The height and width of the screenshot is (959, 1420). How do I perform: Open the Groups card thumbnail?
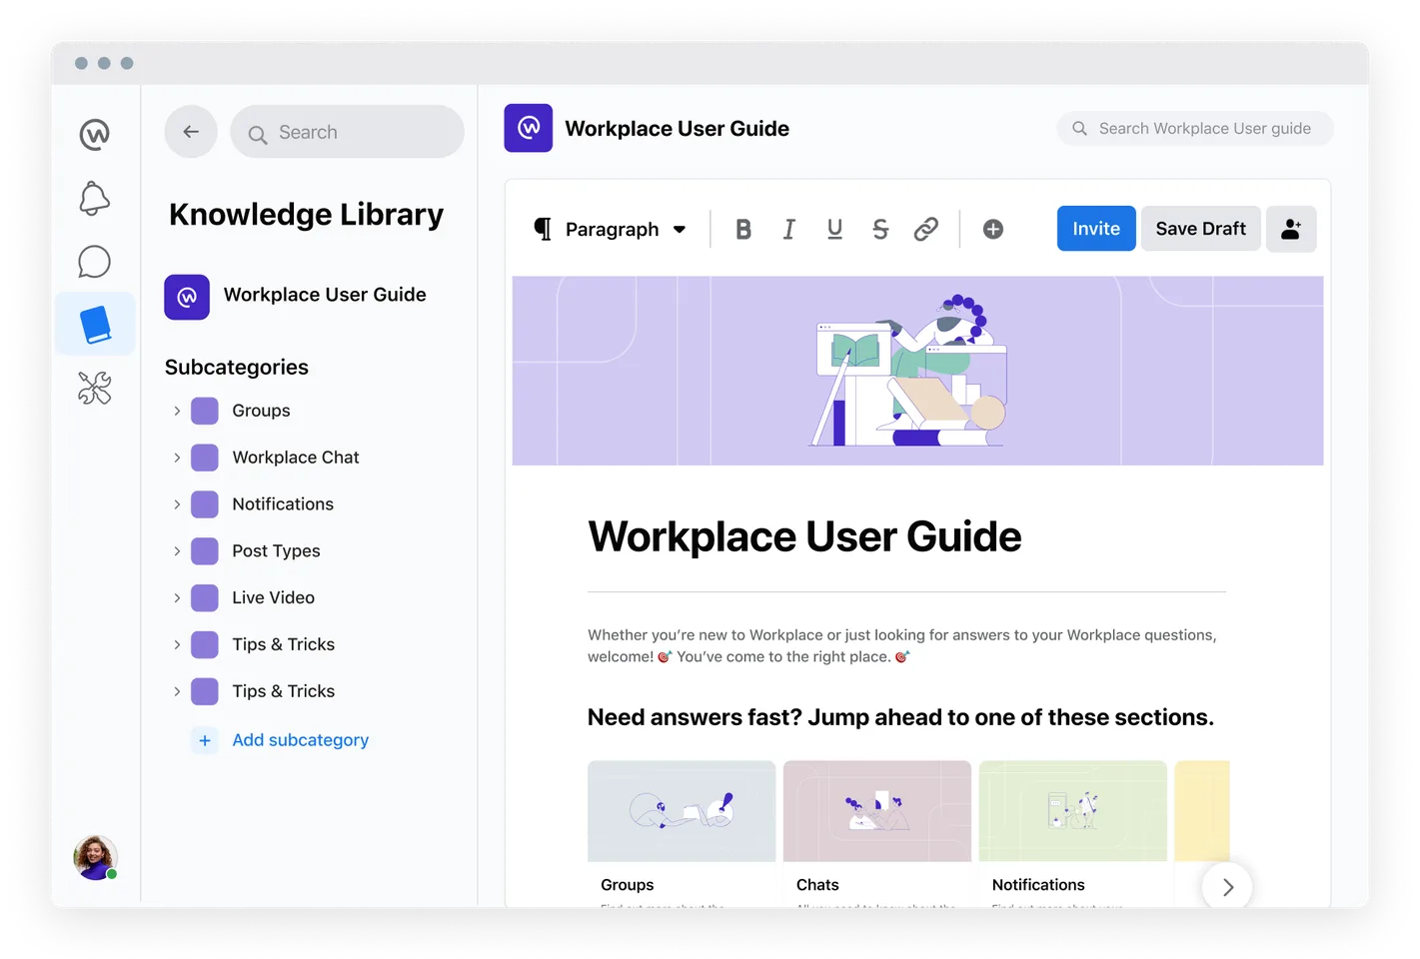pyautogui.click(x=681, y=811)
